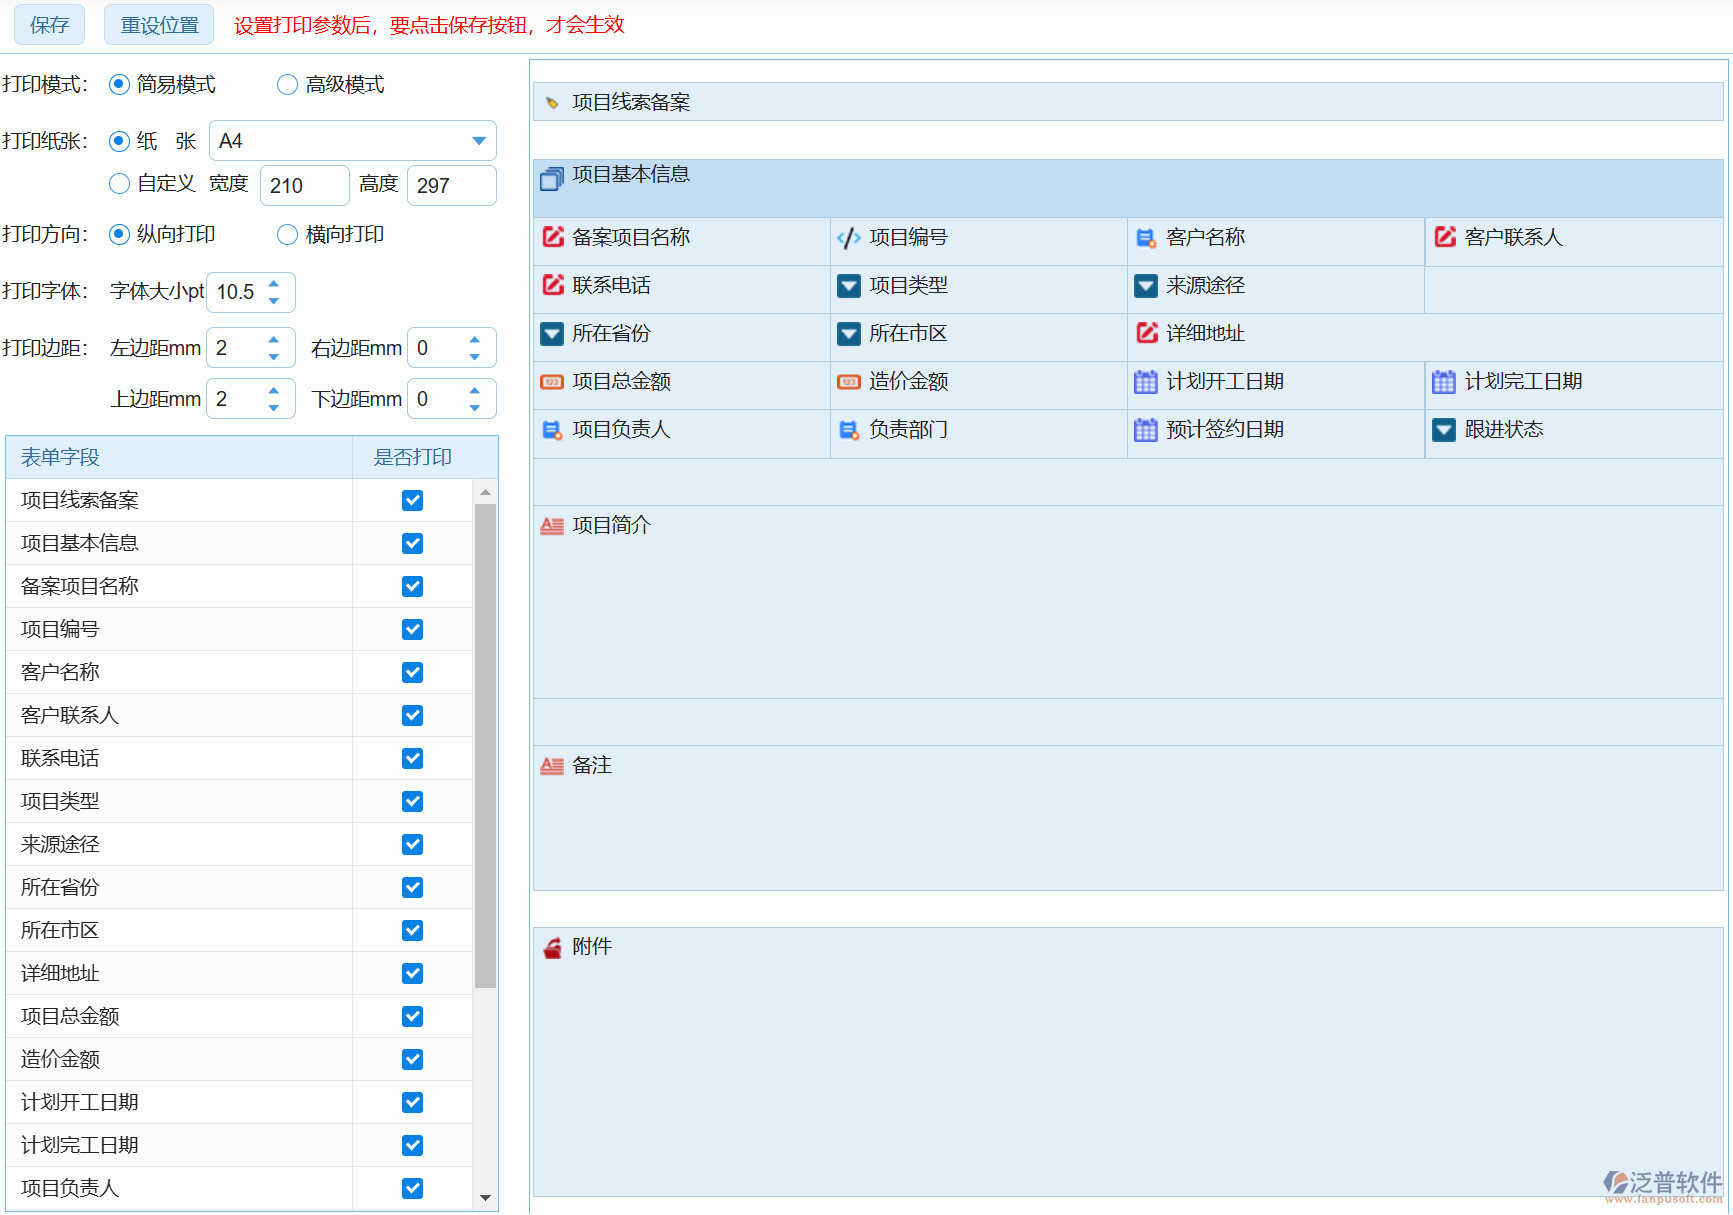Image resolution: width=1733 pixels, height=1215 pixels.
Task: Click the number icon beside 项目总金额
Action: click(x=552, y=381)
